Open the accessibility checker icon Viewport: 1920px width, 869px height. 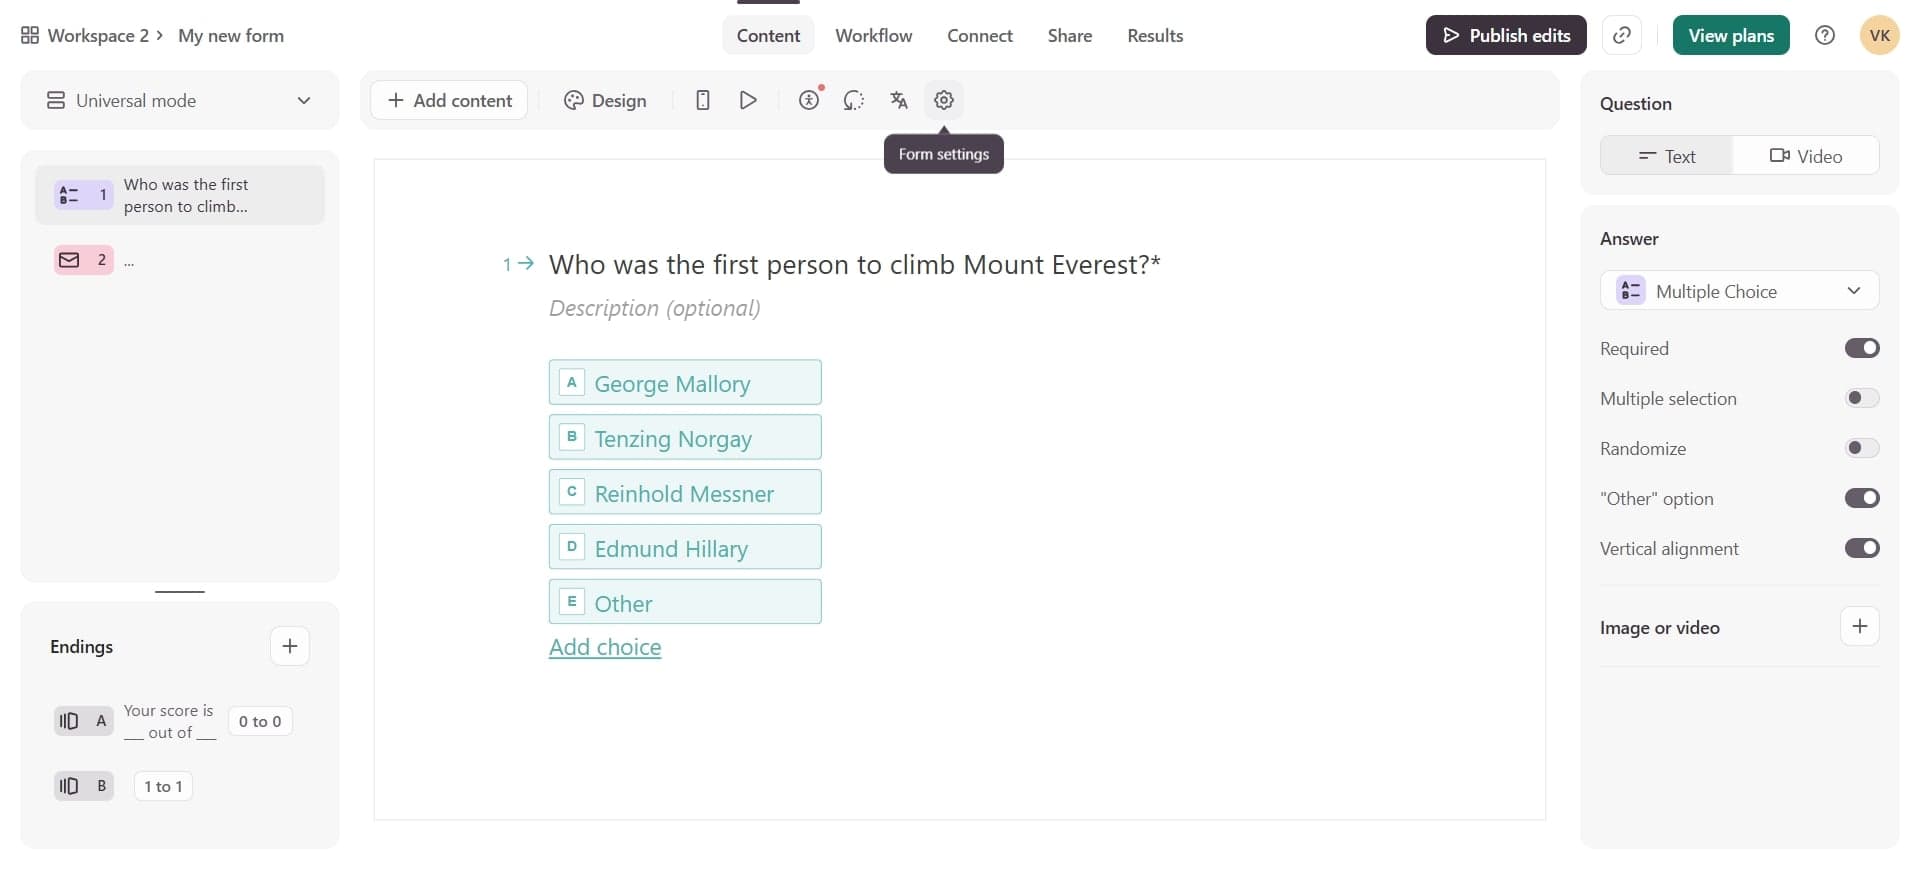pyautogui.click(x=809, y=100)
